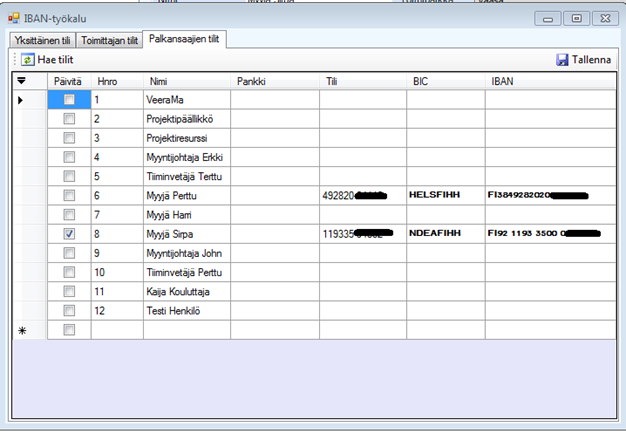Check the Päivitä checkbox for Myyjä Perttu

(69, 195)
